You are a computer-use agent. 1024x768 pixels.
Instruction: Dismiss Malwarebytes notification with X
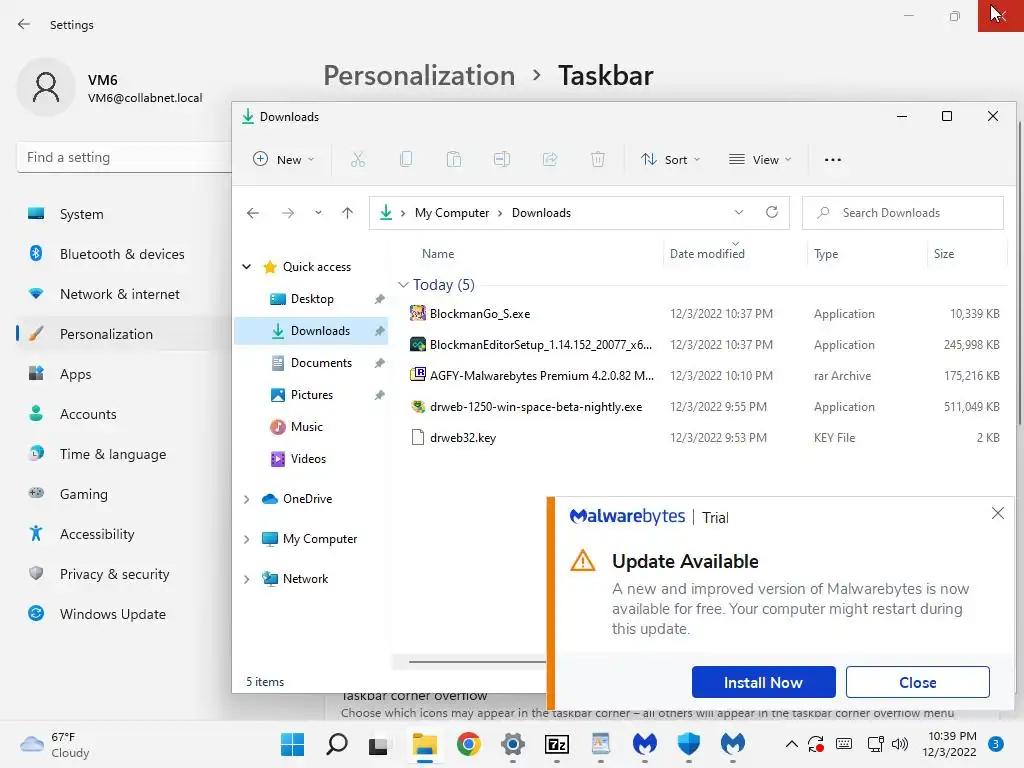[998, 513]
